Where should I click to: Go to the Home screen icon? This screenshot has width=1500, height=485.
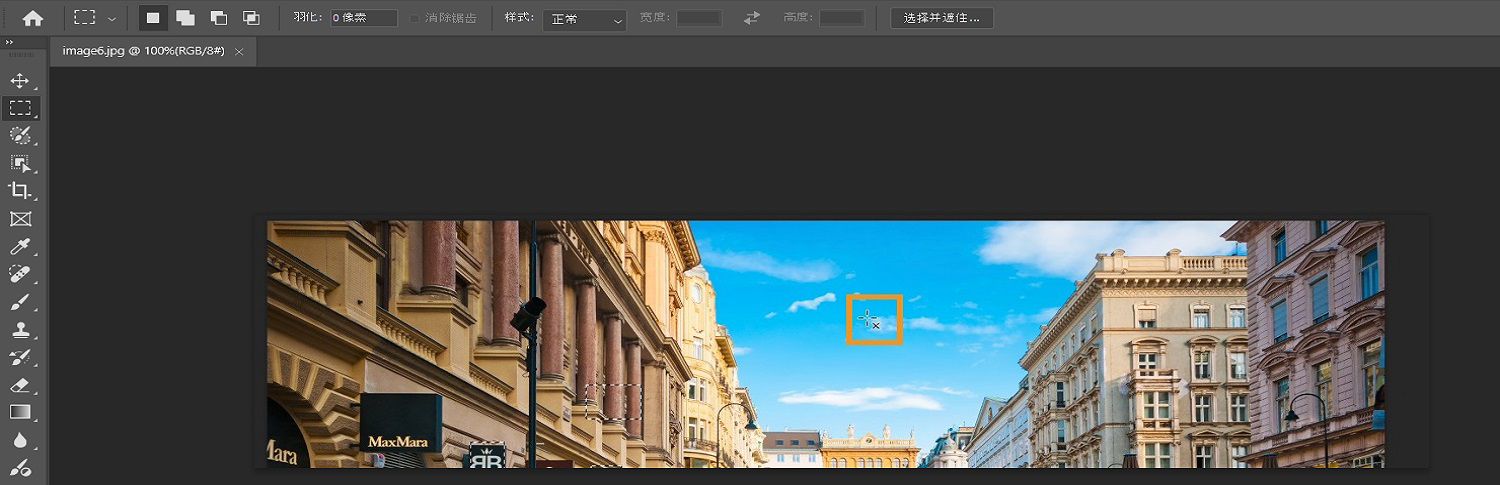point(33,18)
